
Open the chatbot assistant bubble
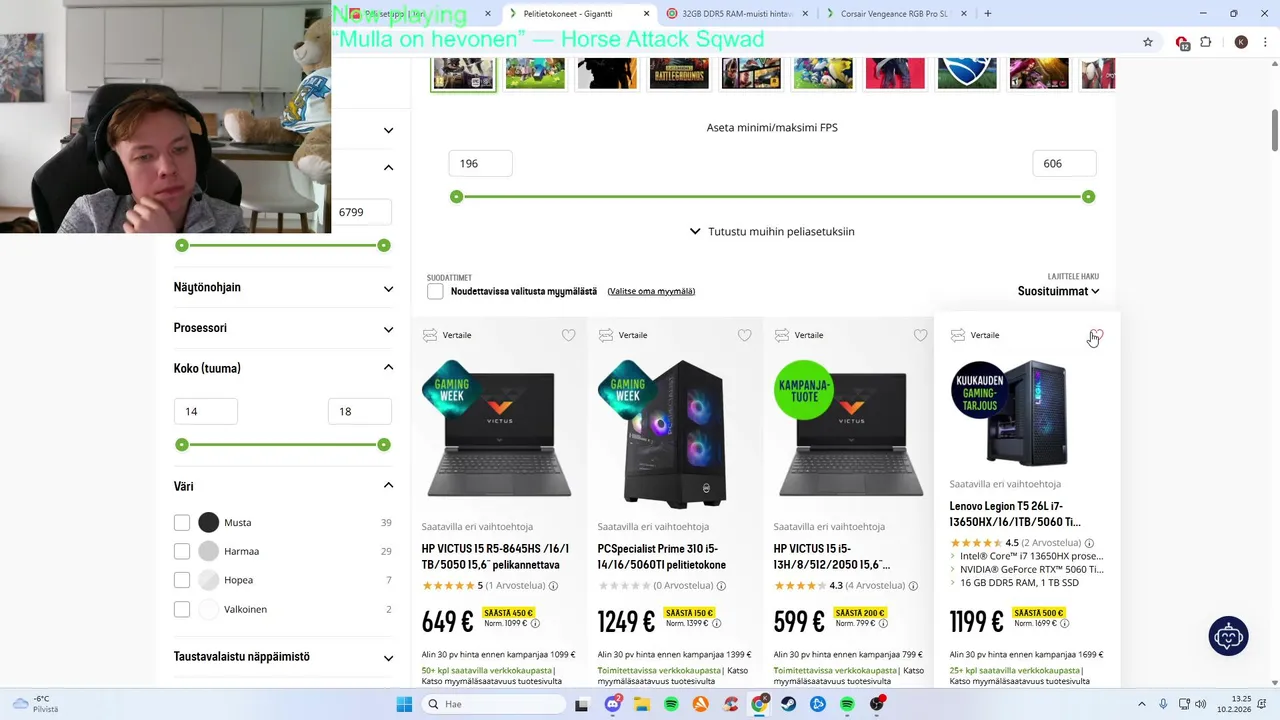point(1228,636)
